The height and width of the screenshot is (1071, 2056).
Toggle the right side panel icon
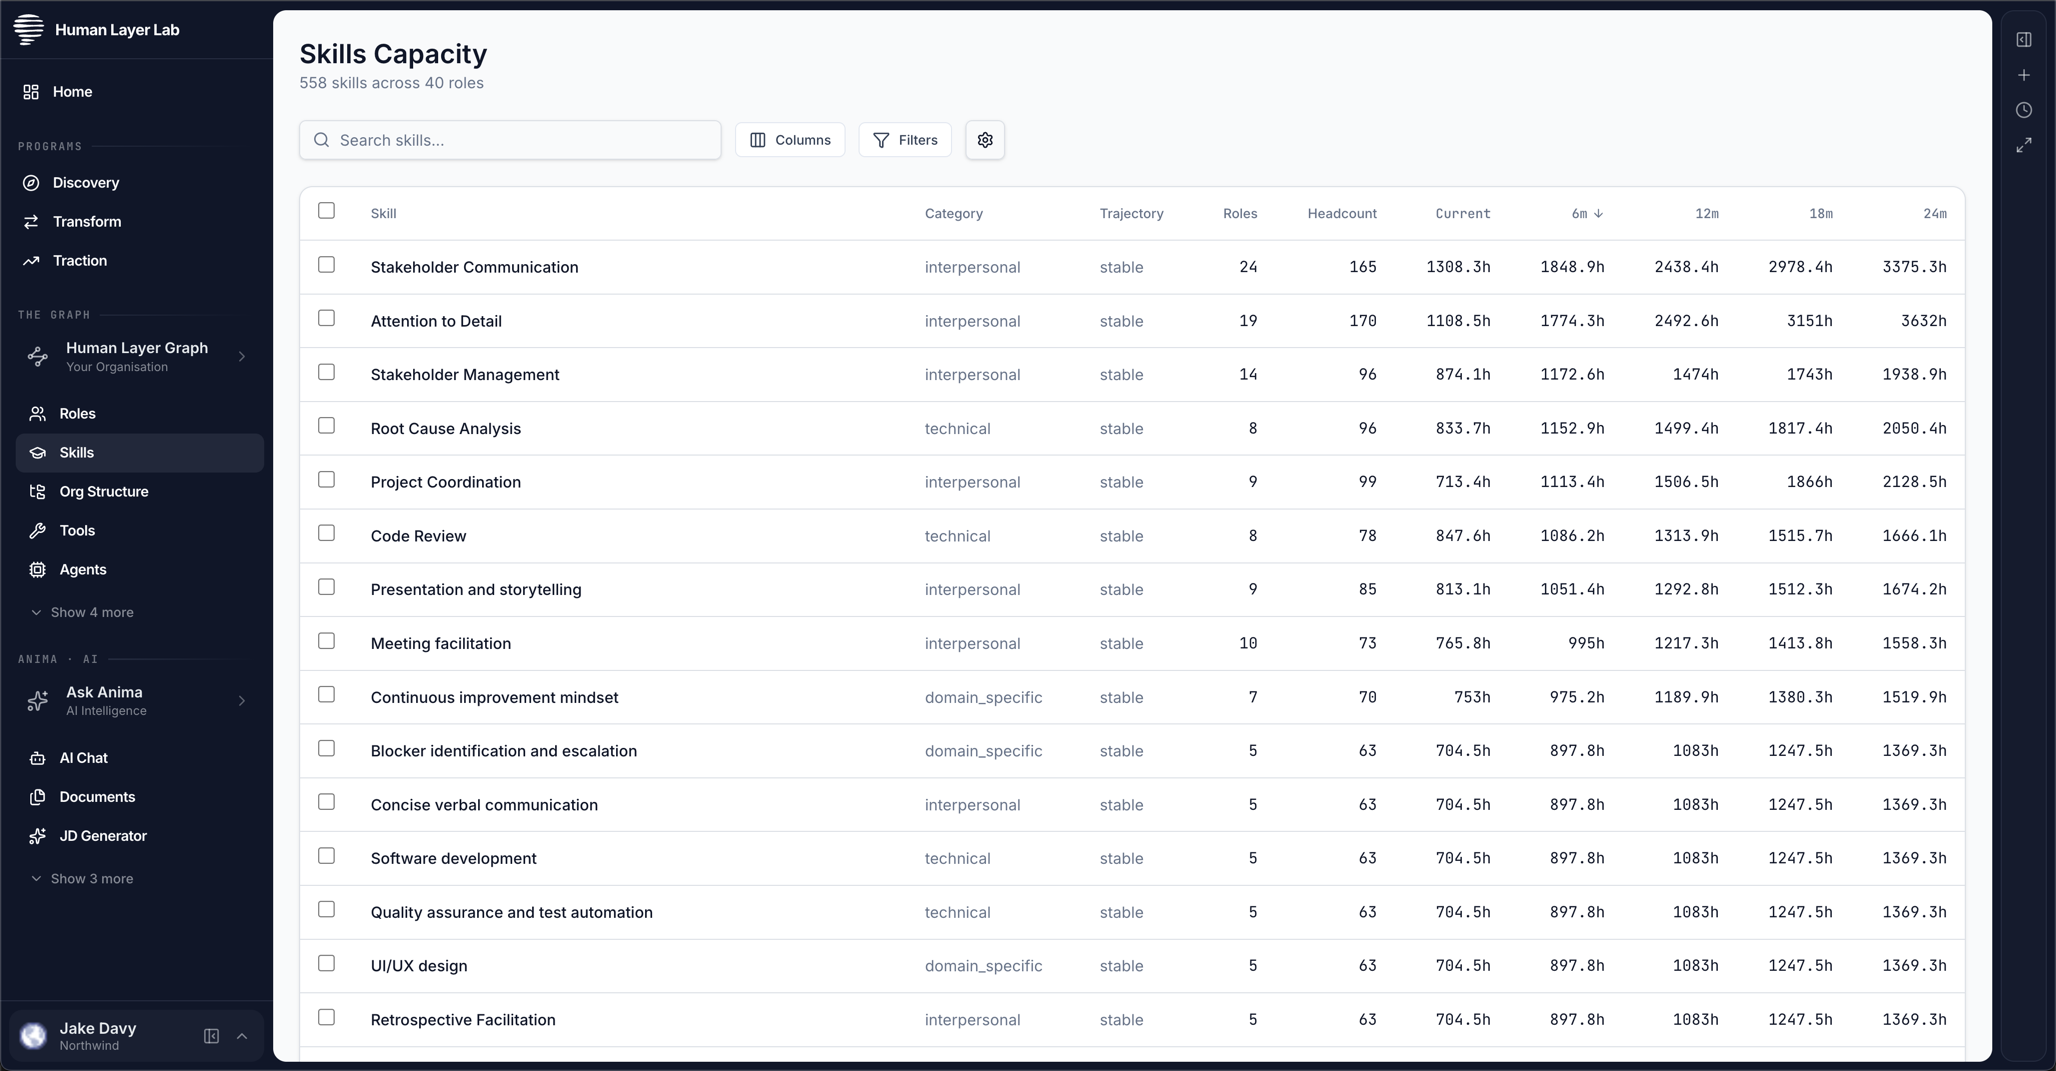coord(2023,40)
